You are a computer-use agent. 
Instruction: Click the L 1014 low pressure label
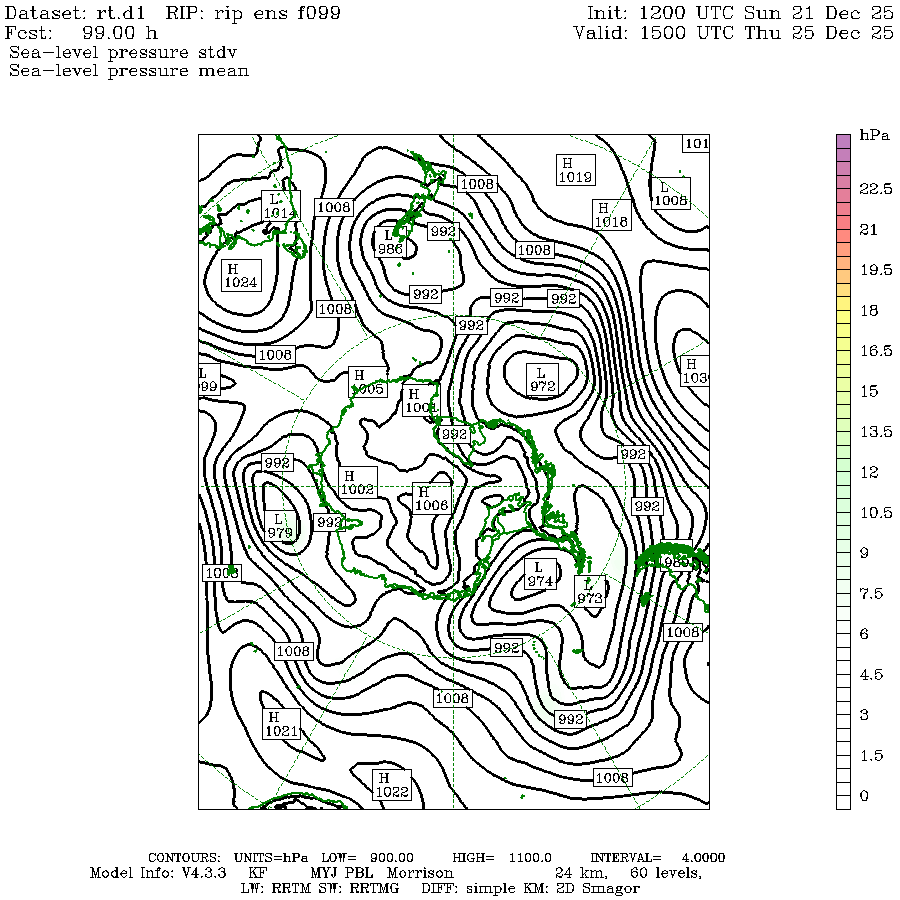coord(280,206)
